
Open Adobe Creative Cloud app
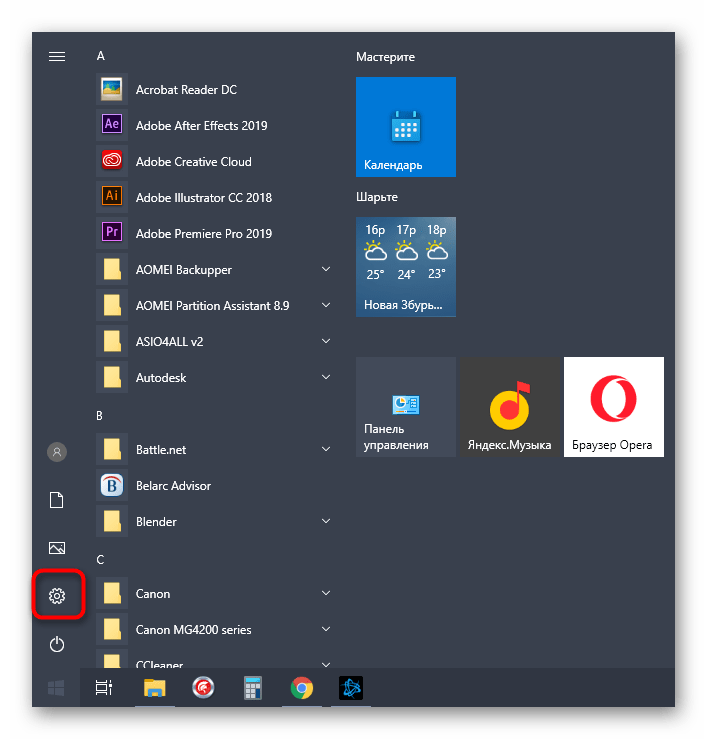click(x=193, y=161)
